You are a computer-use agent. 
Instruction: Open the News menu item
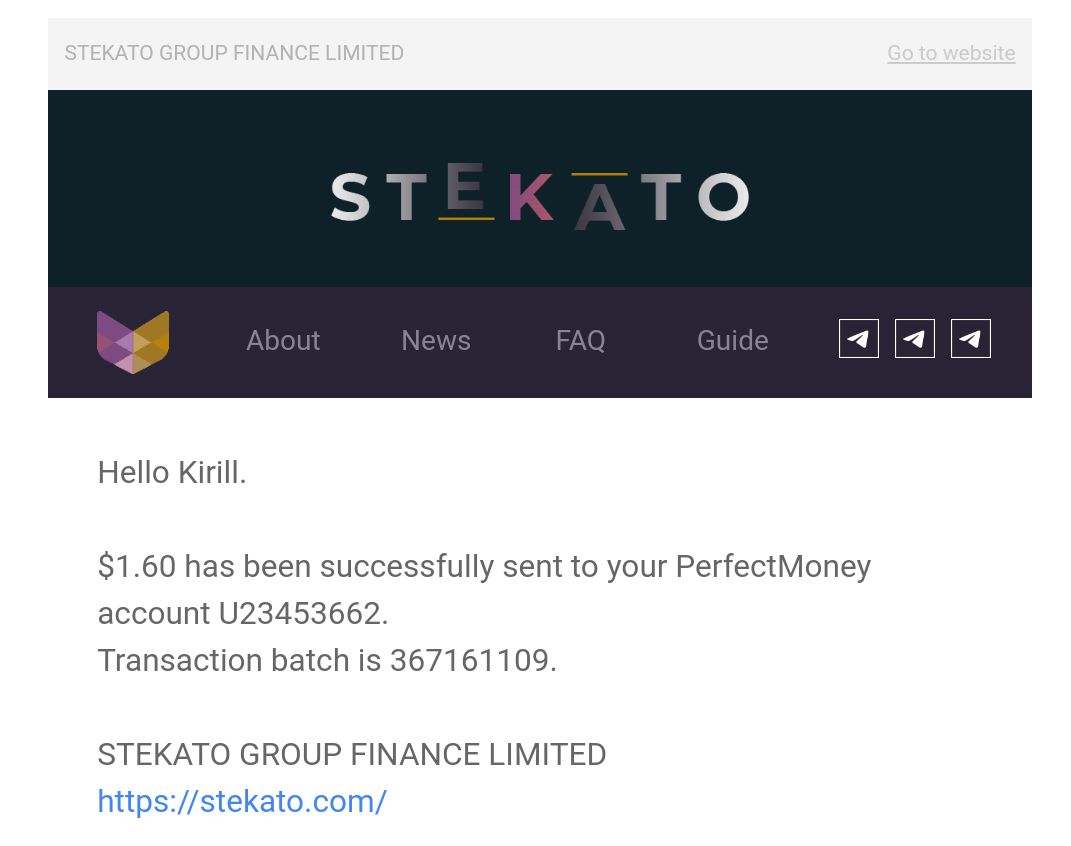click(x=436, y=340)
